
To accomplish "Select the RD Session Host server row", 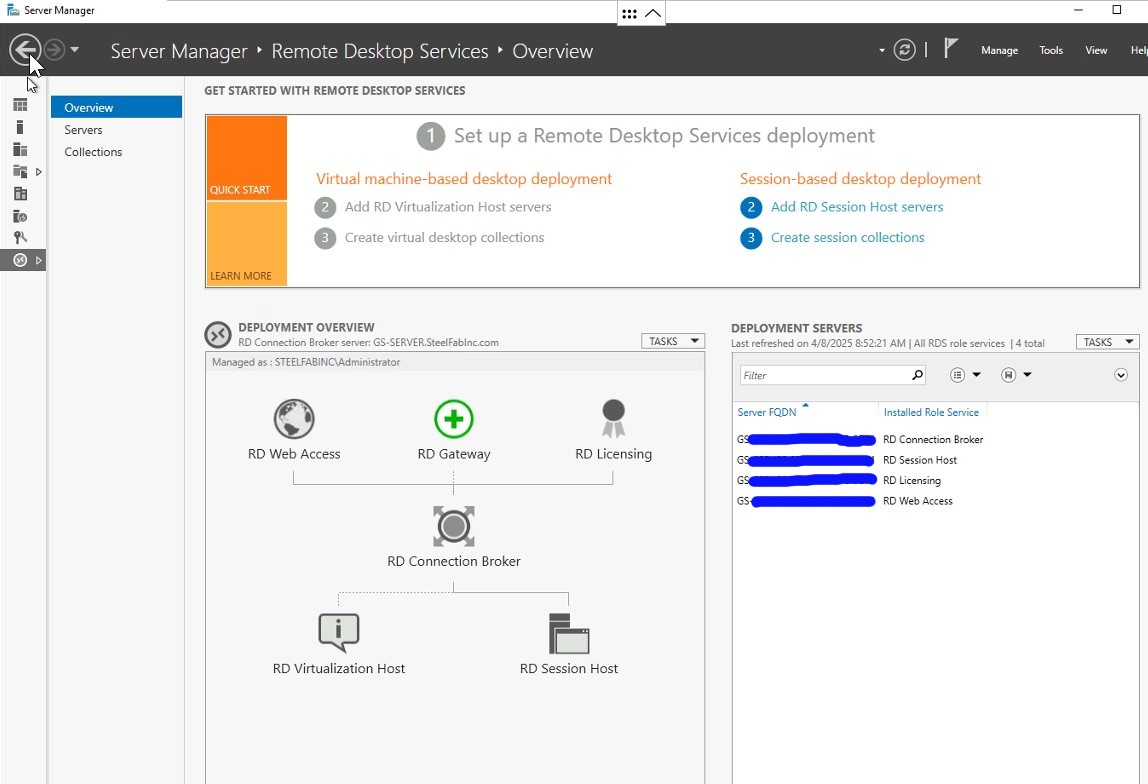I will (x=936, y=460).
